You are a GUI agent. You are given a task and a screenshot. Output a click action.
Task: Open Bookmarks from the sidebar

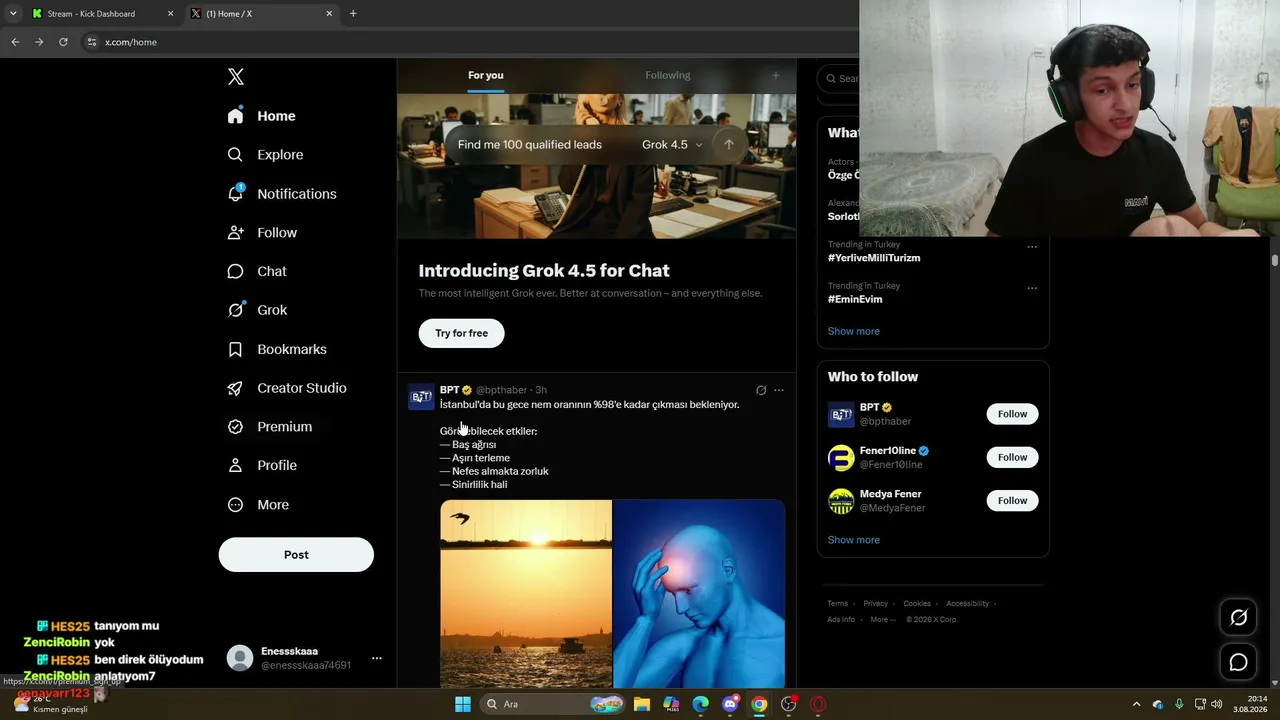277,349
